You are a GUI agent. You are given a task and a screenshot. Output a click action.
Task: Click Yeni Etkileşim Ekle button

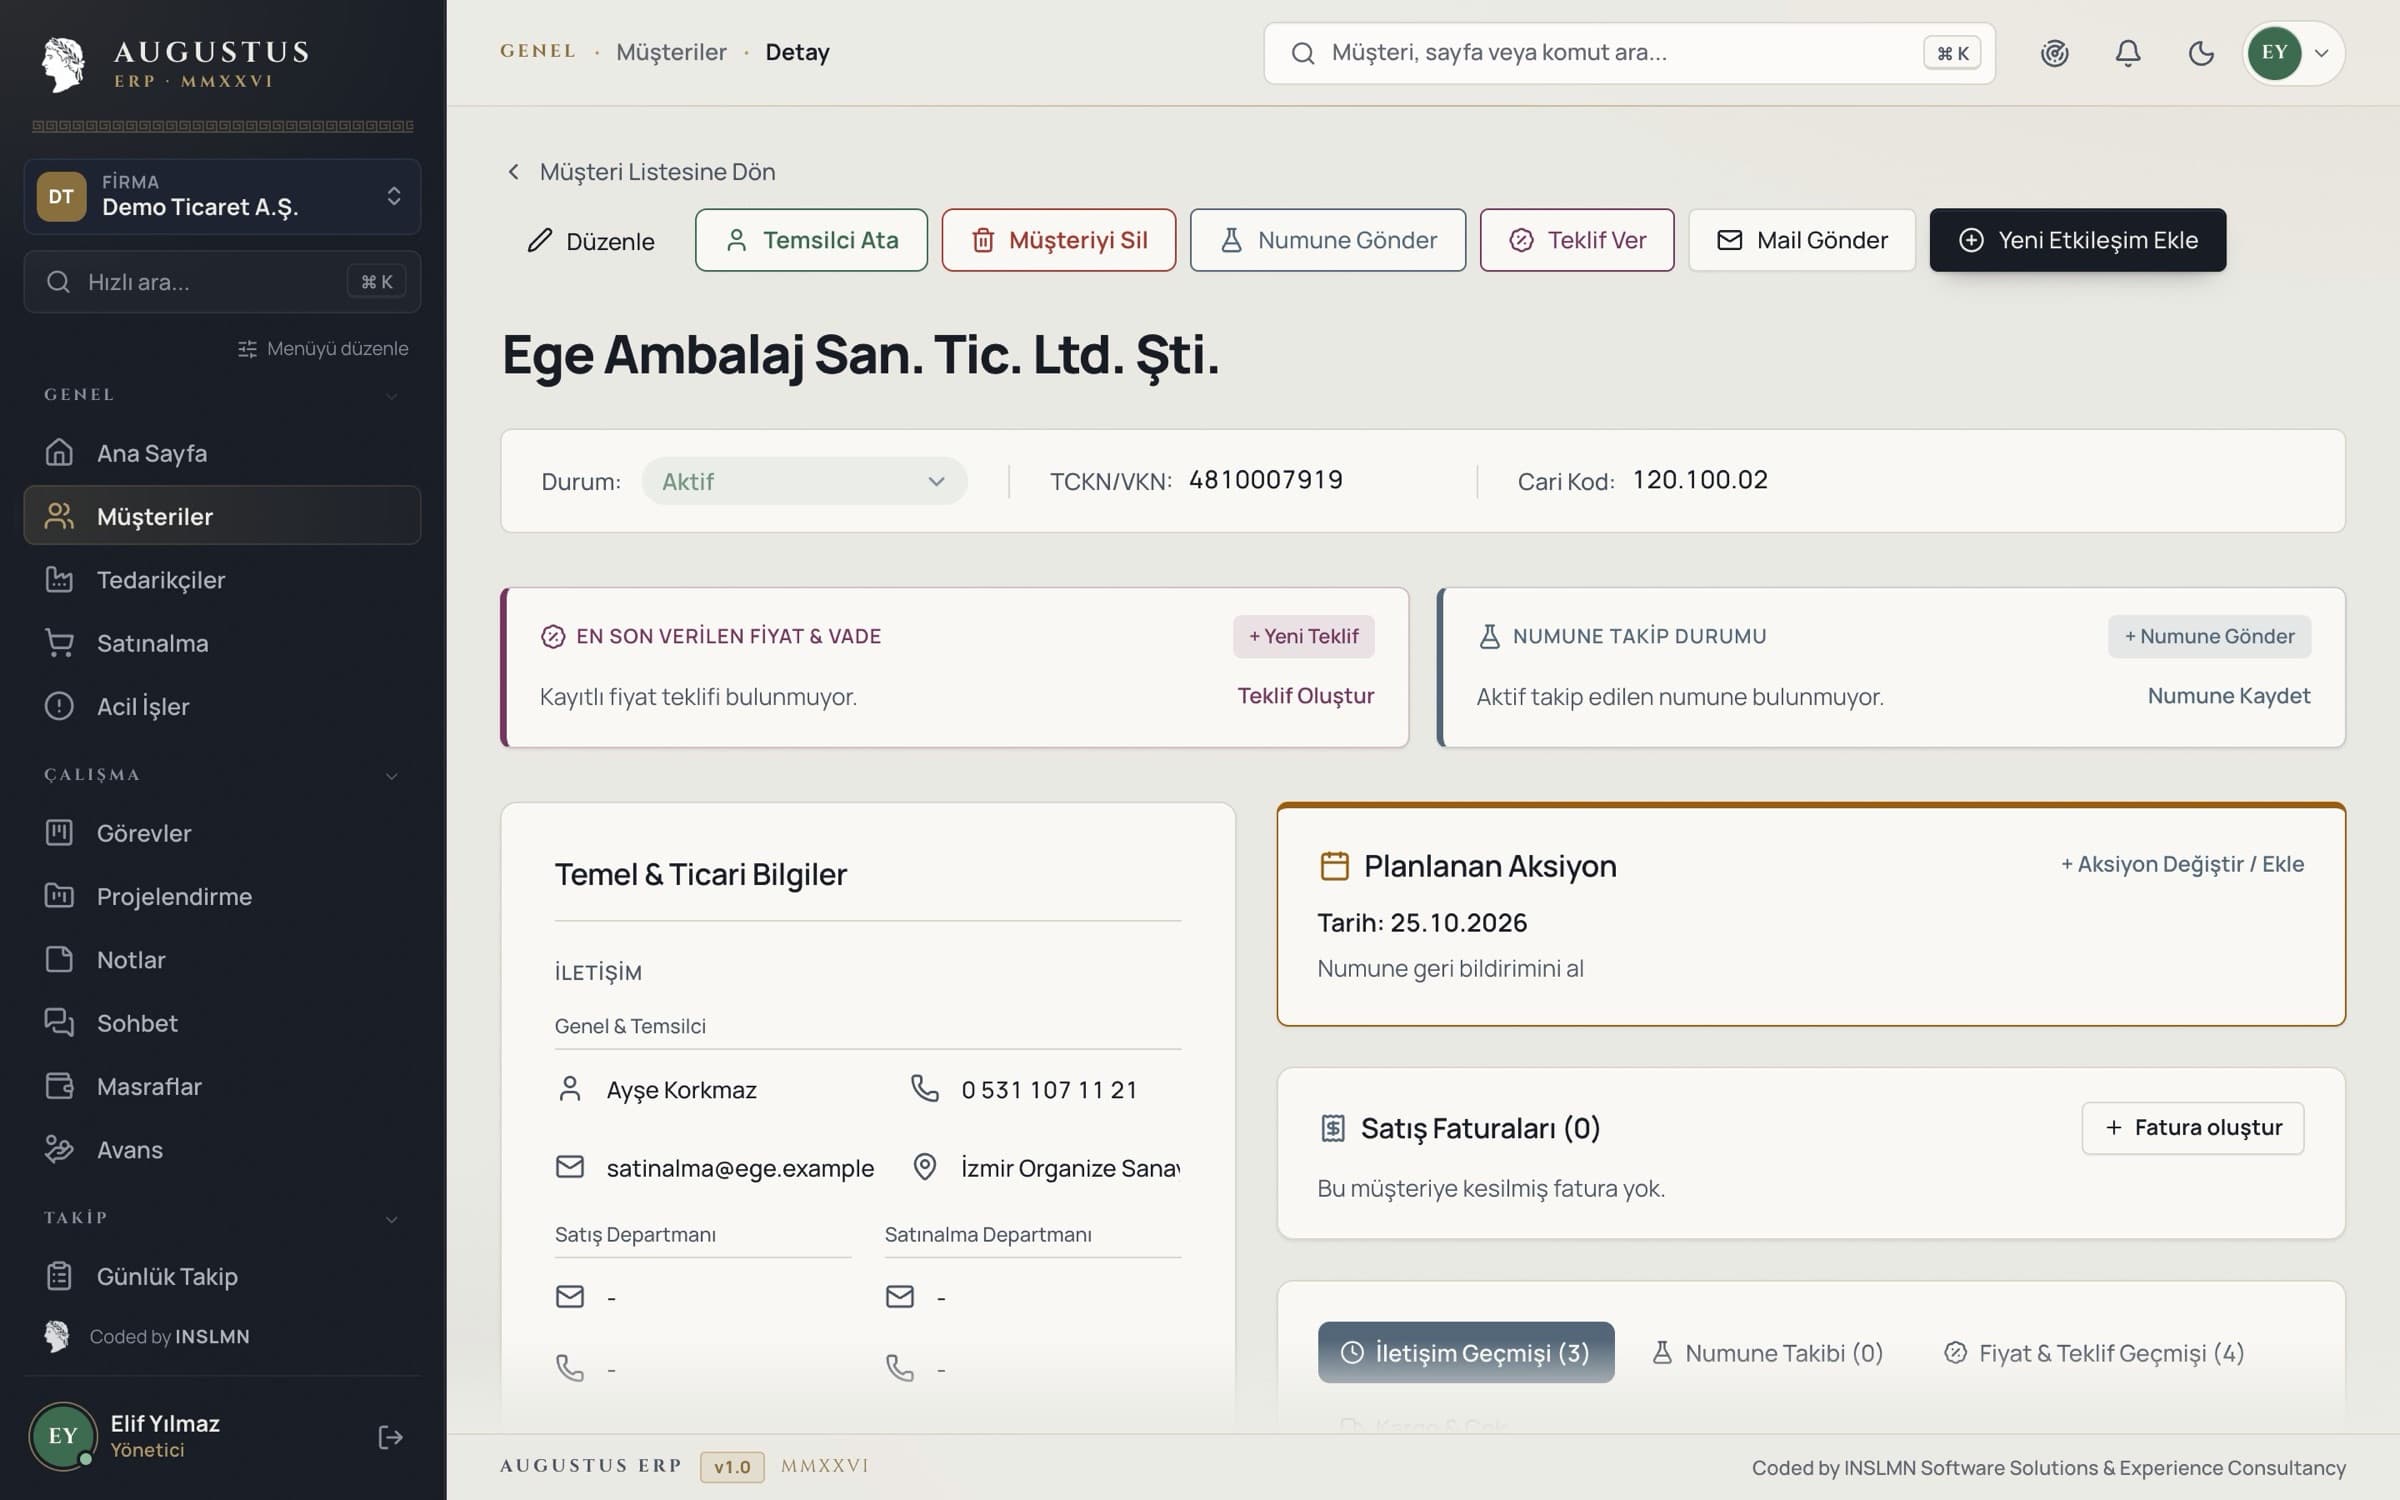(x=2077, y=240)
